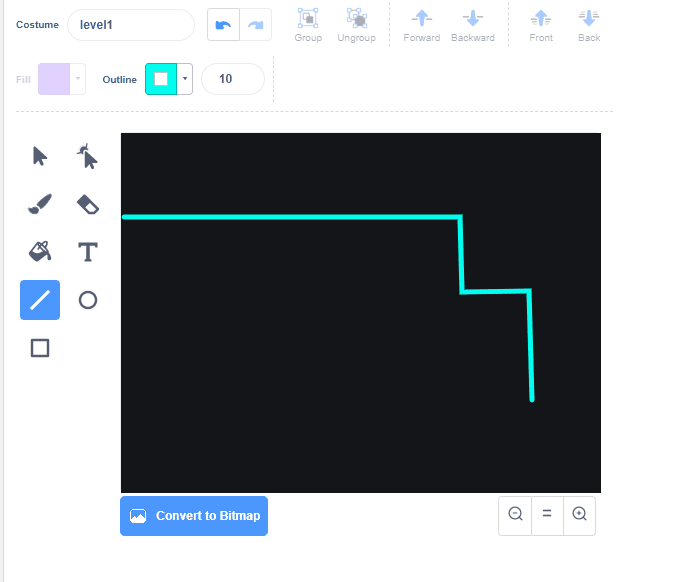
Task: Expand the Outline color dropdown arrow
Action: click(x=185, y=79)
